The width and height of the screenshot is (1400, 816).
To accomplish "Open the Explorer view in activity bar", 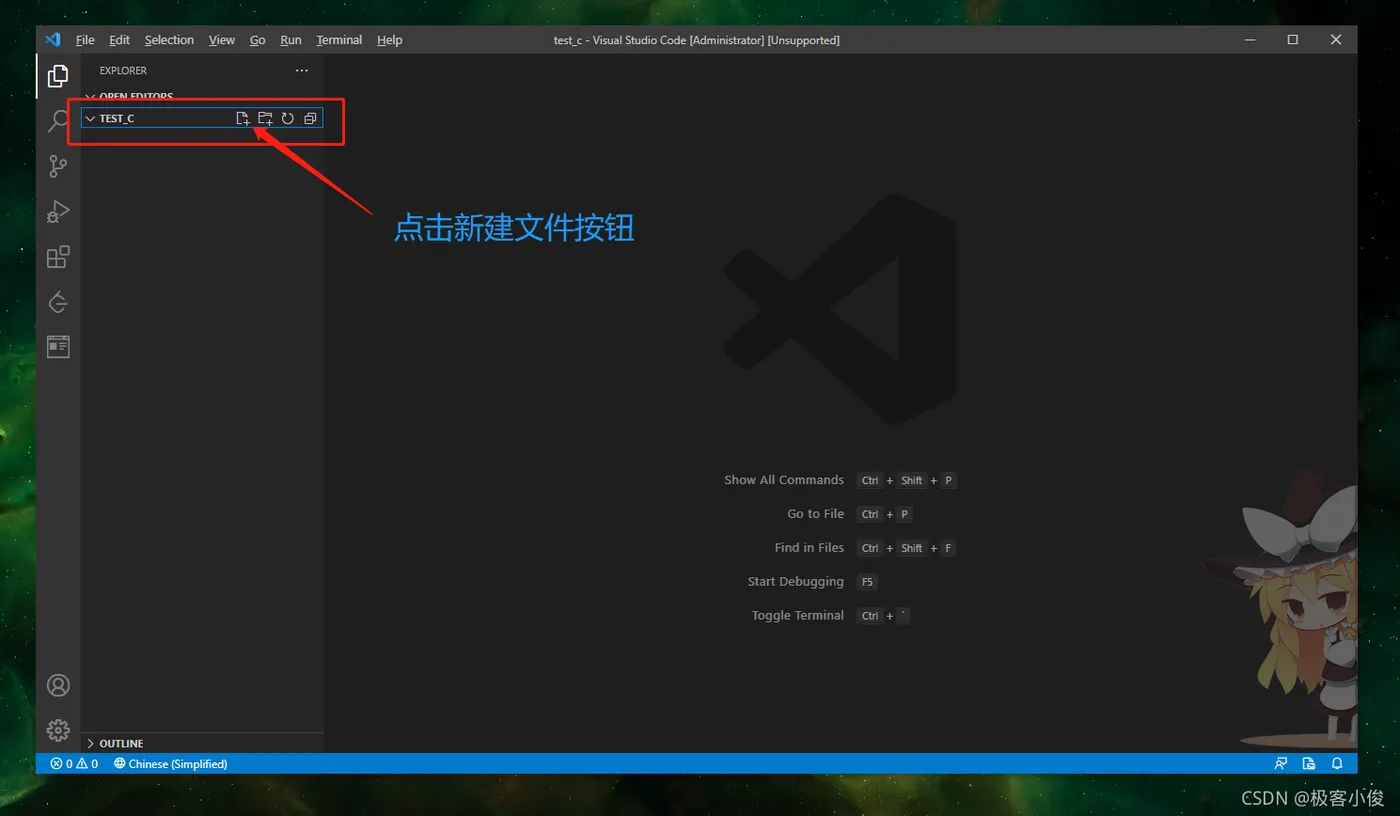I will tap(58, 76).
